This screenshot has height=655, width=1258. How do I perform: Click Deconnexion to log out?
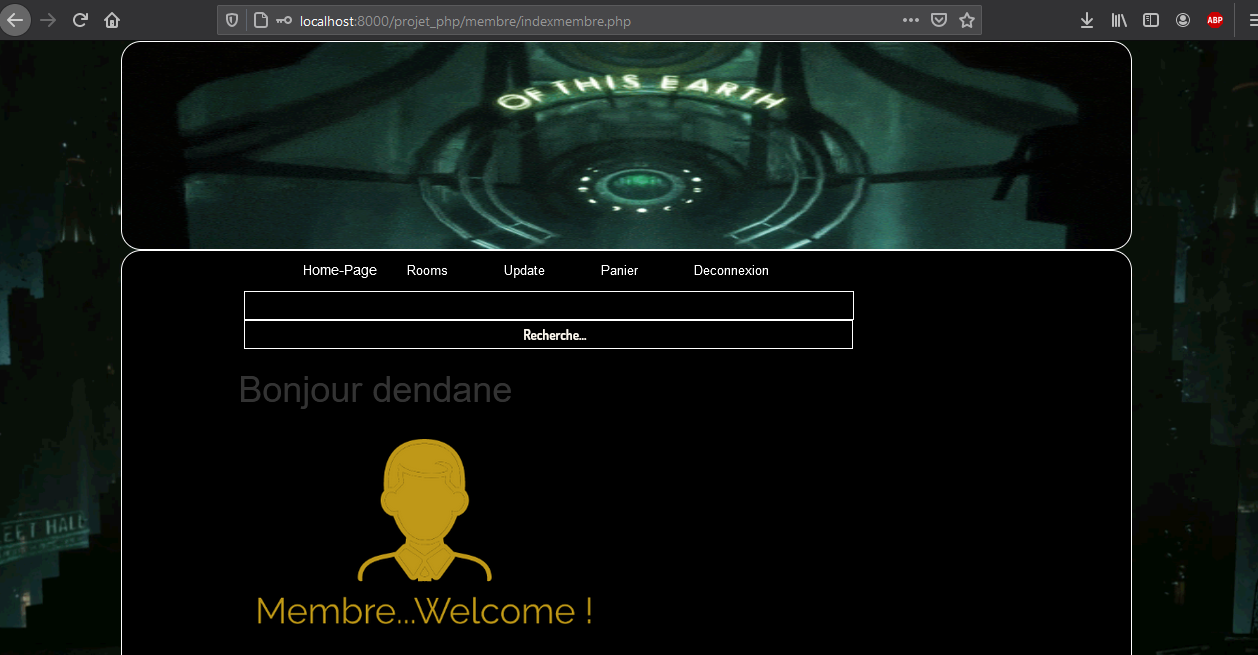(731, 270)
